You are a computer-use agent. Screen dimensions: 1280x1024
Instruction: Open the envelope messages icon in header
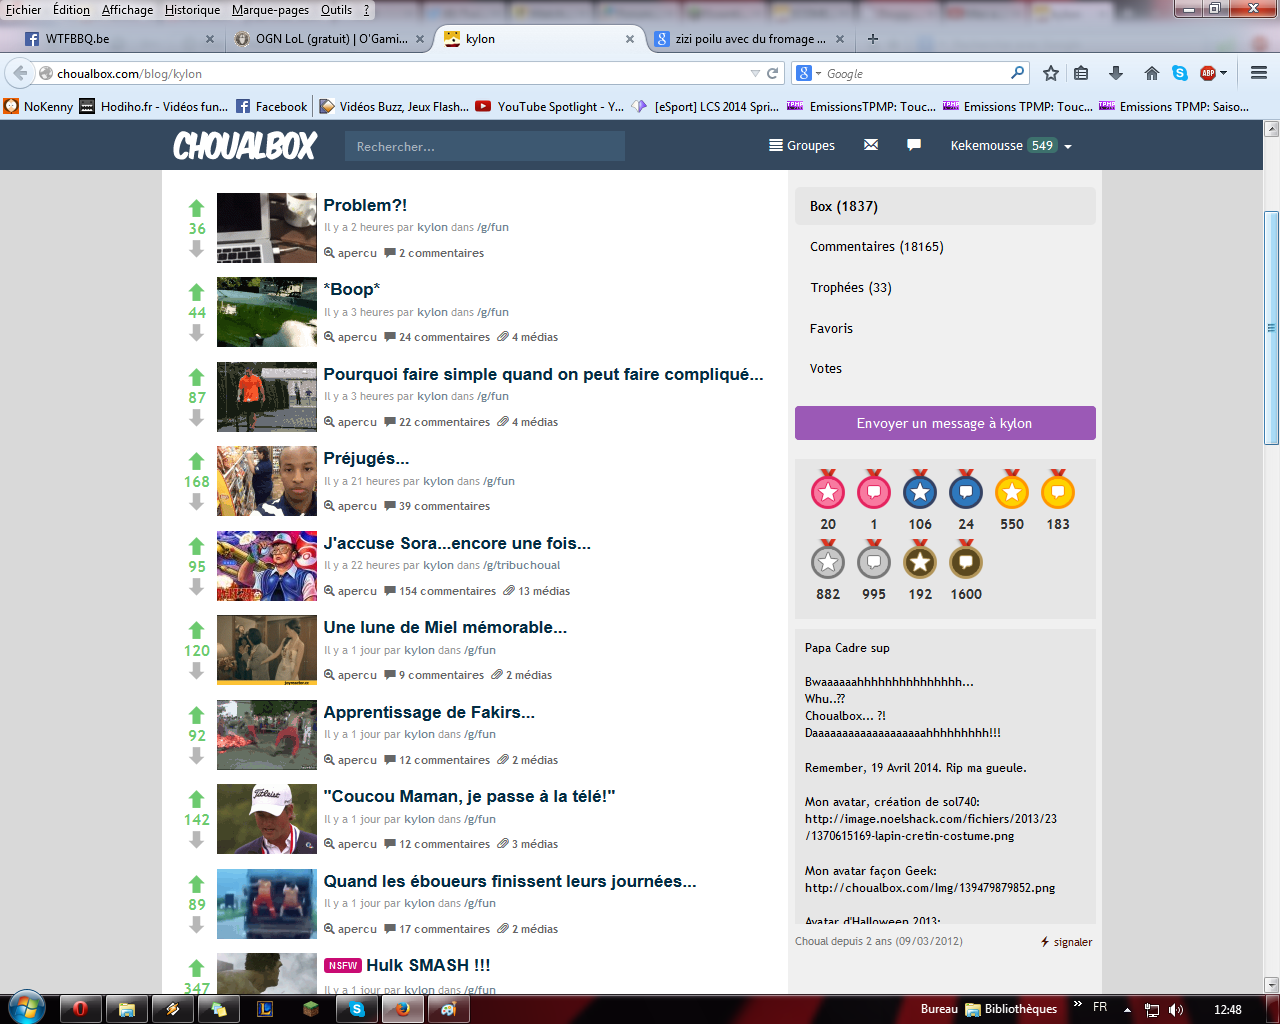click(x=871, y=145)
